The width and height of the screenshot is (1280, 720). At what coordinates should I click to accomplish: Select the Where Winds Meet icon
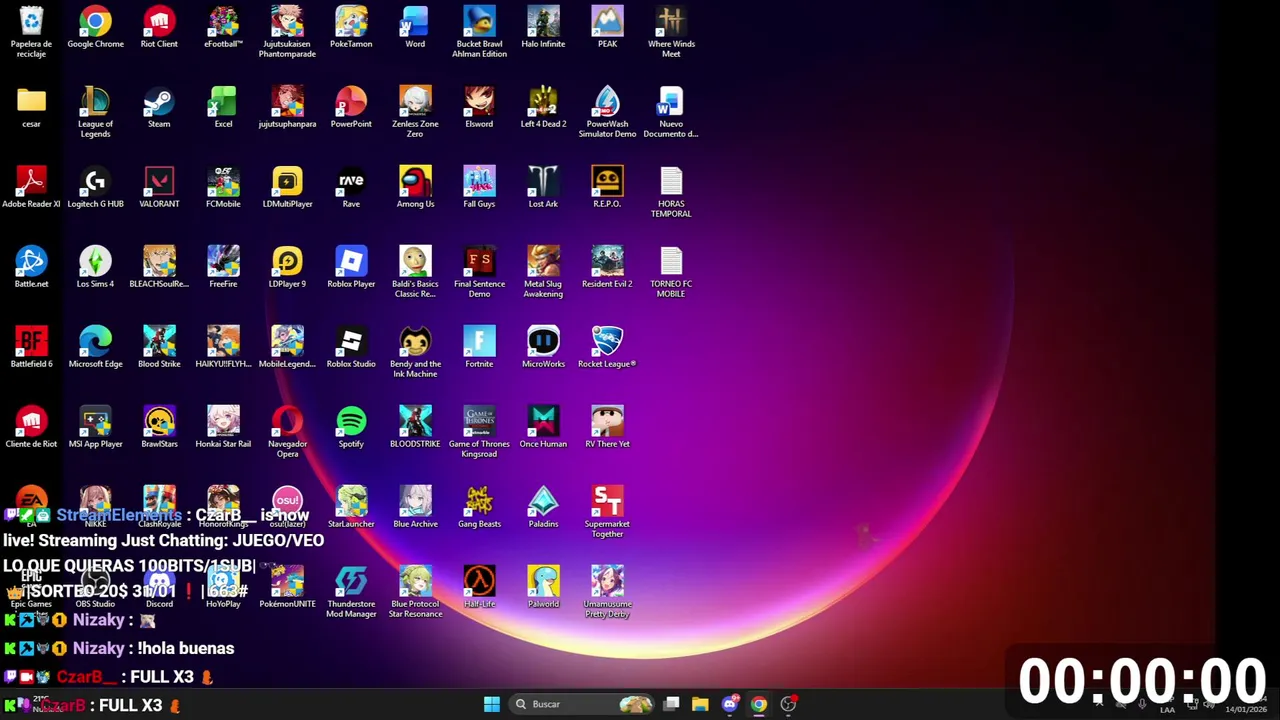[x=671, y=31]
